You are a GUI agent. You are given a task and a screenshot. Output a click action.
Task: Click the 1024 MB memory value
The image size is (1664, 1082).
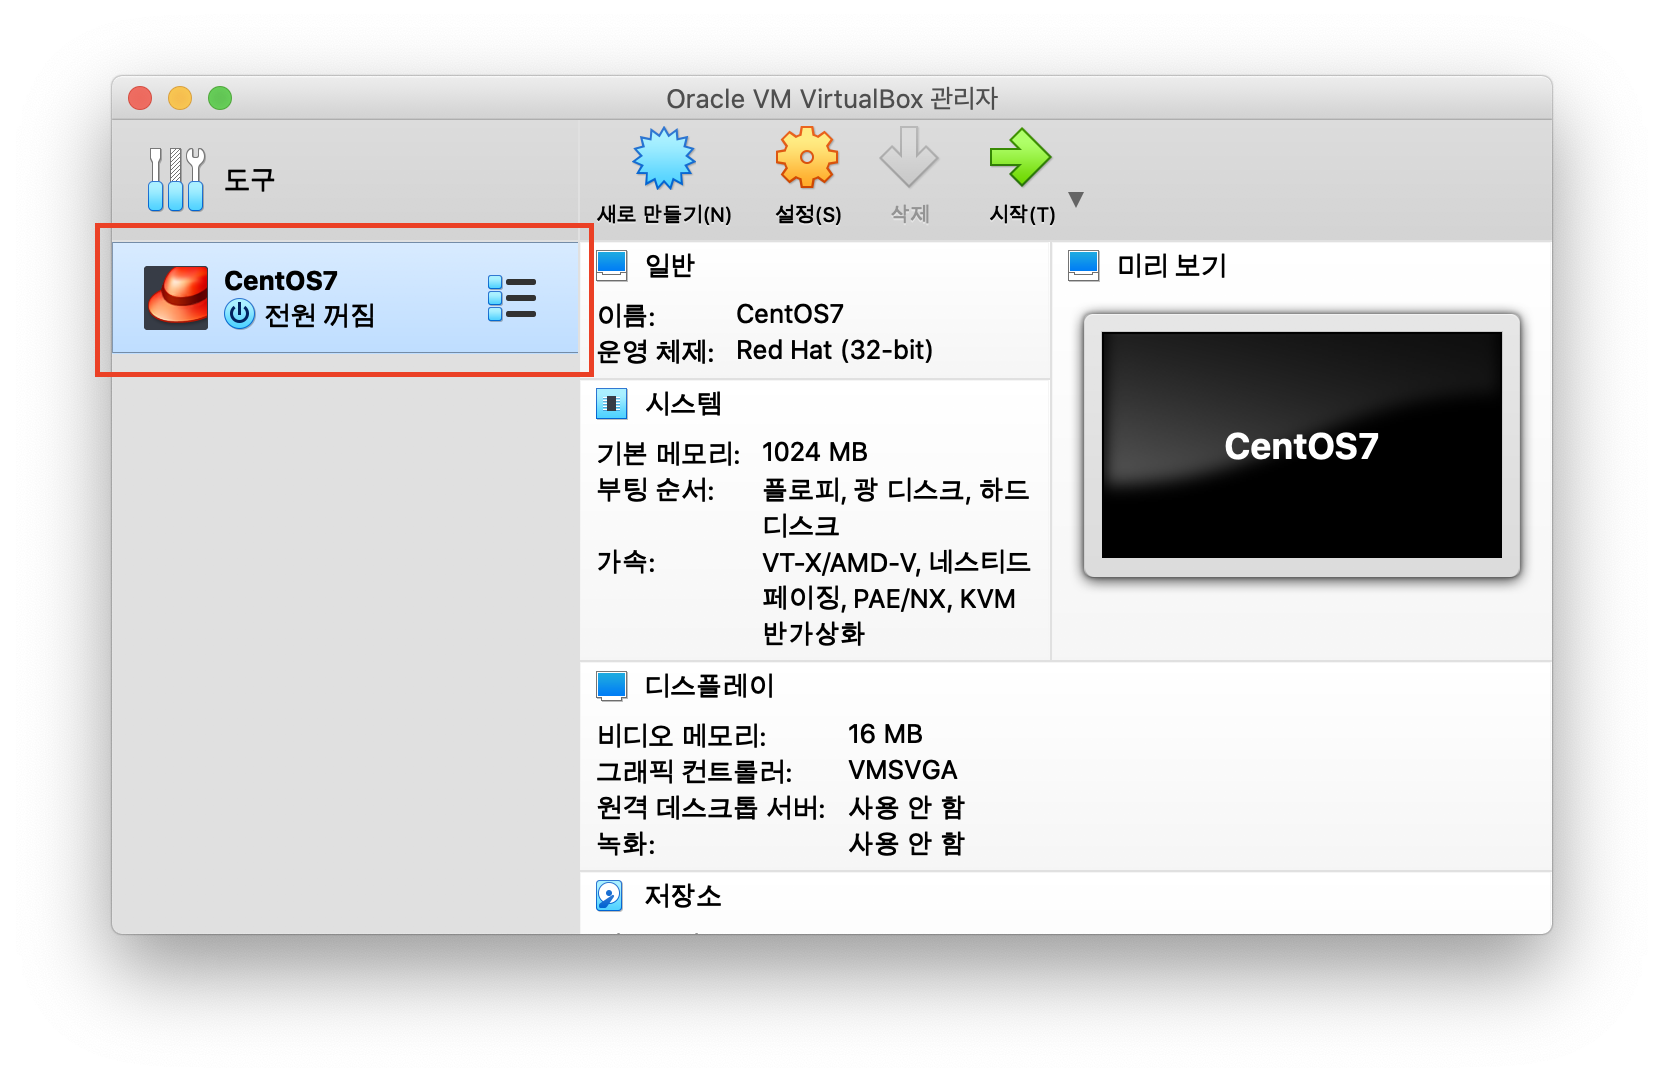tap(815, 452)
